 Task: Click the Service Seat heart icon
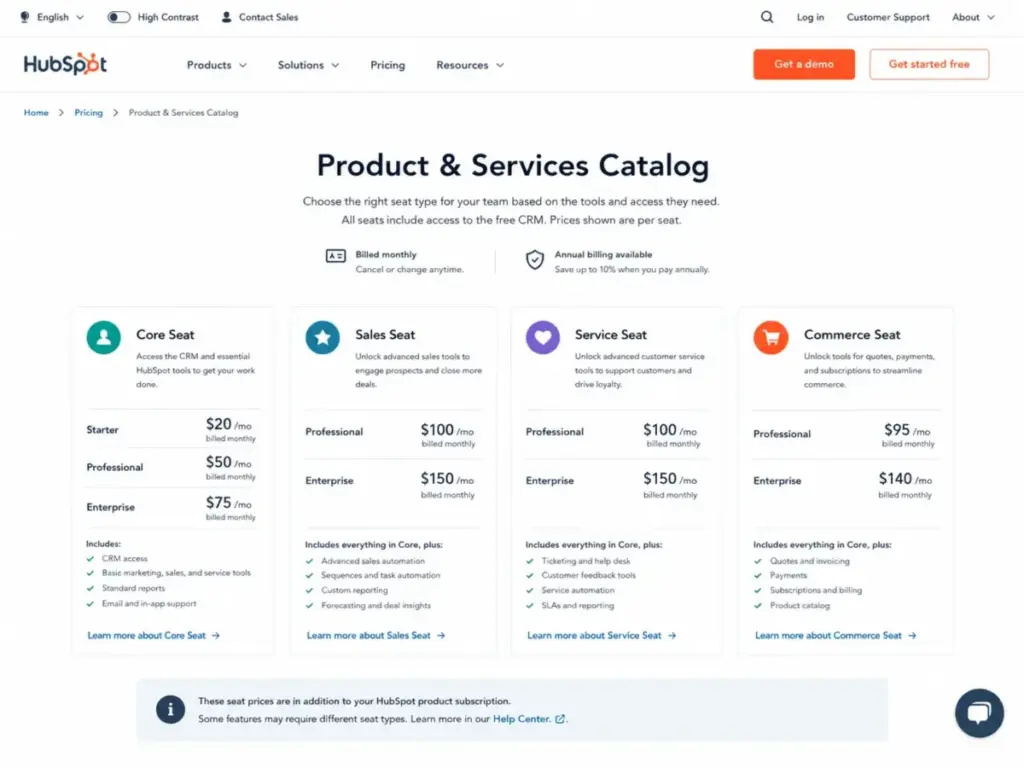(x=543, y=338)
